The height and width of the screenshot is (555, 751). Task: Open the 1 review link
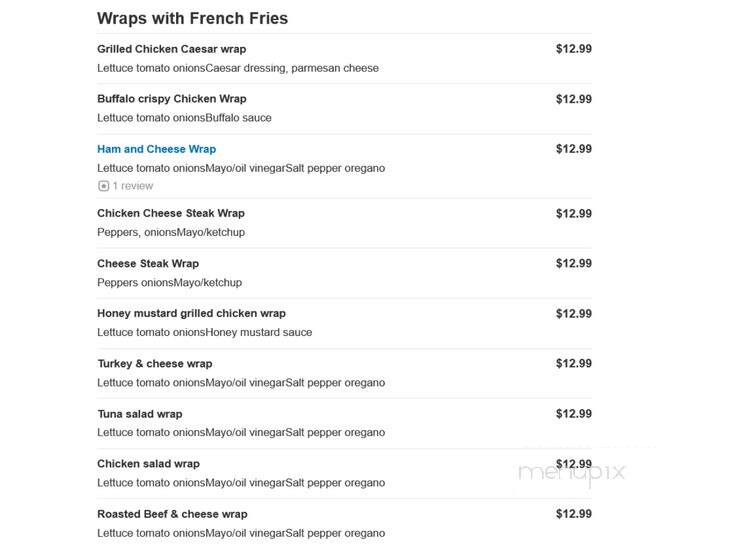tap(133, 186)
